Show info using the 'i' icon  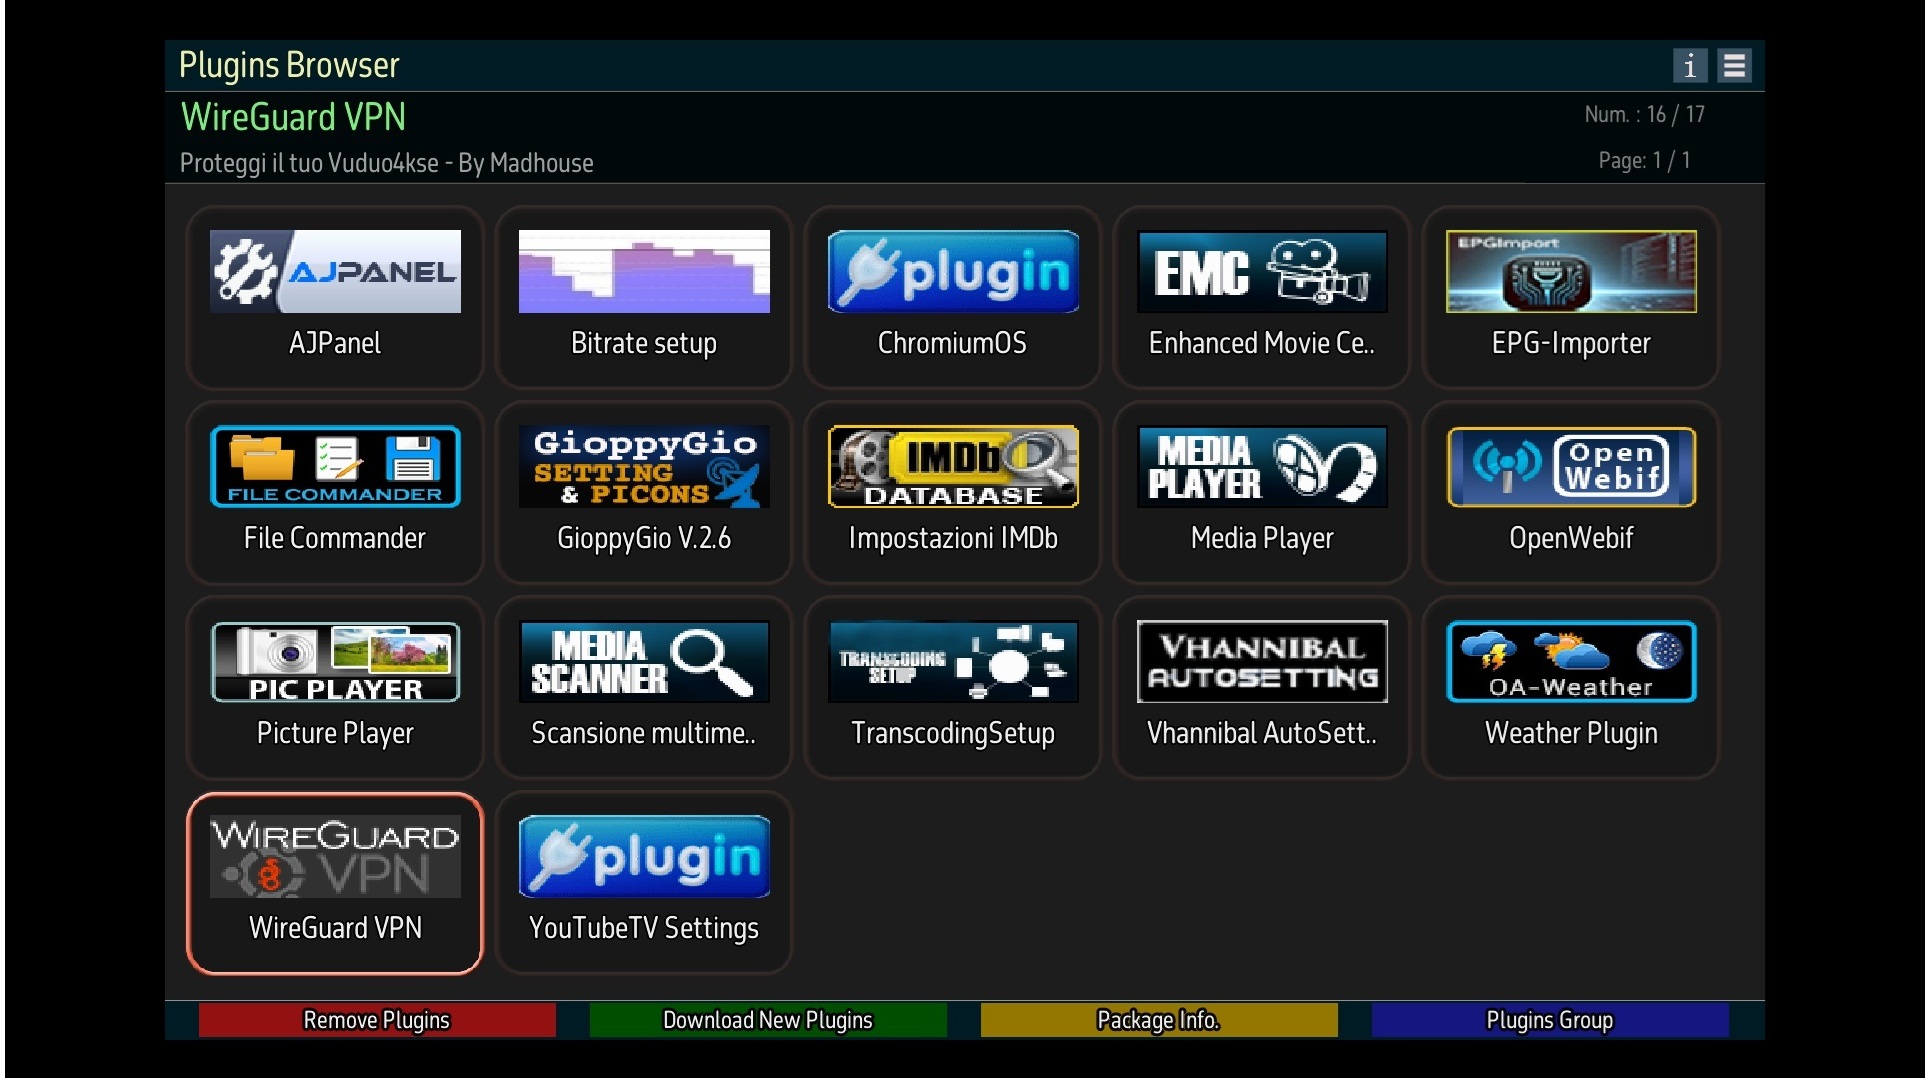1690,66
